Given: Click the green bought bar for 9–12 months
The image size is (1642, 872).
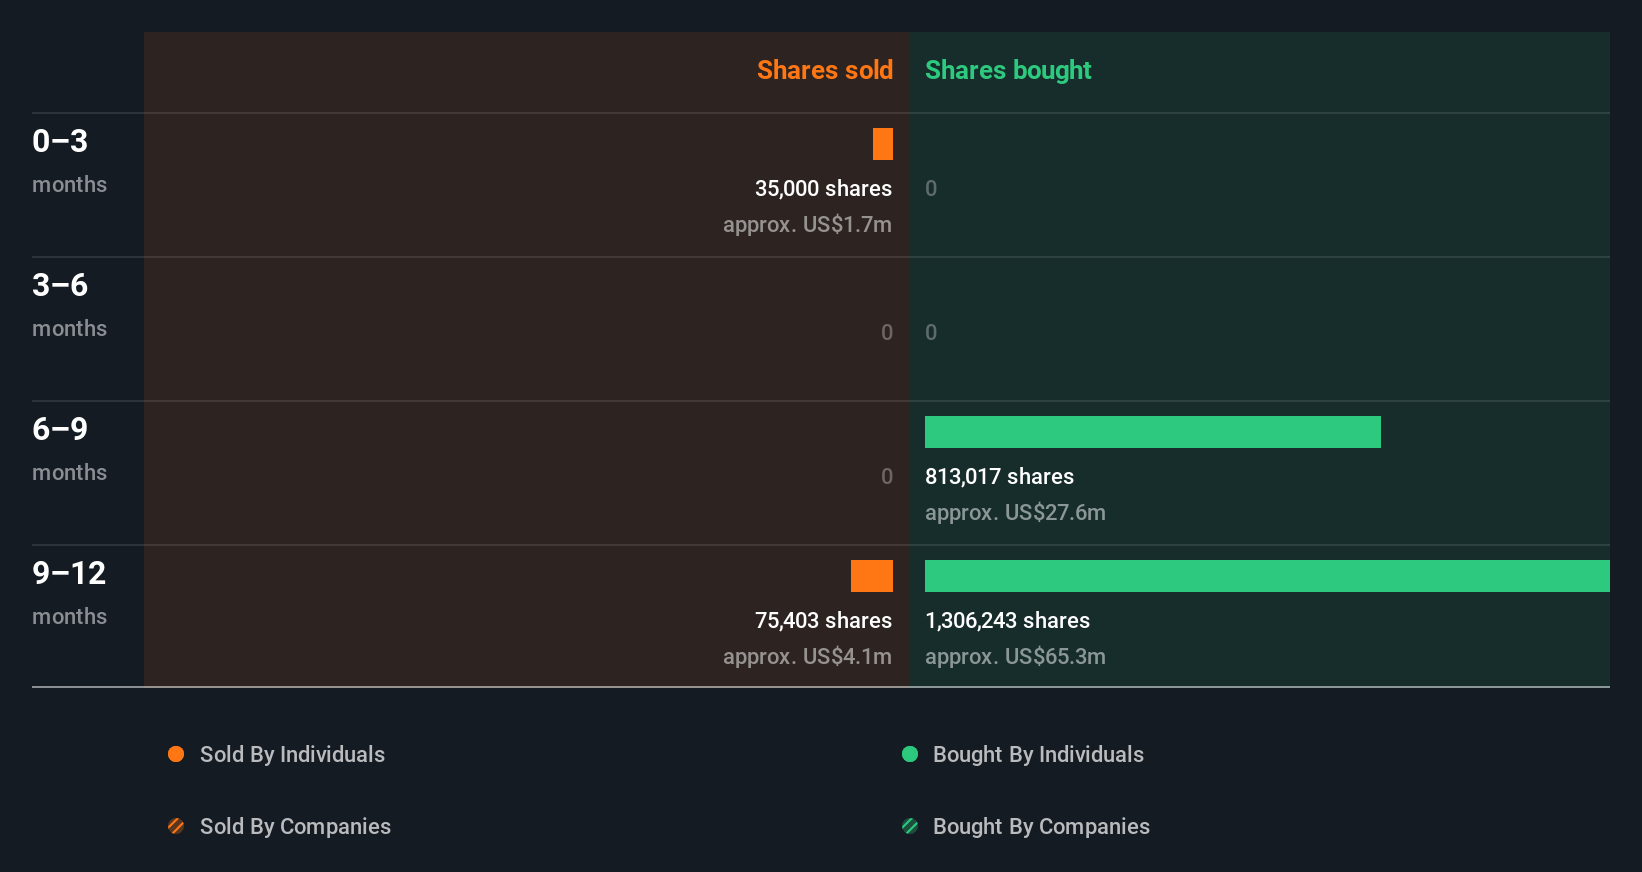Looking at the screenshot, I should [1267, 576].
